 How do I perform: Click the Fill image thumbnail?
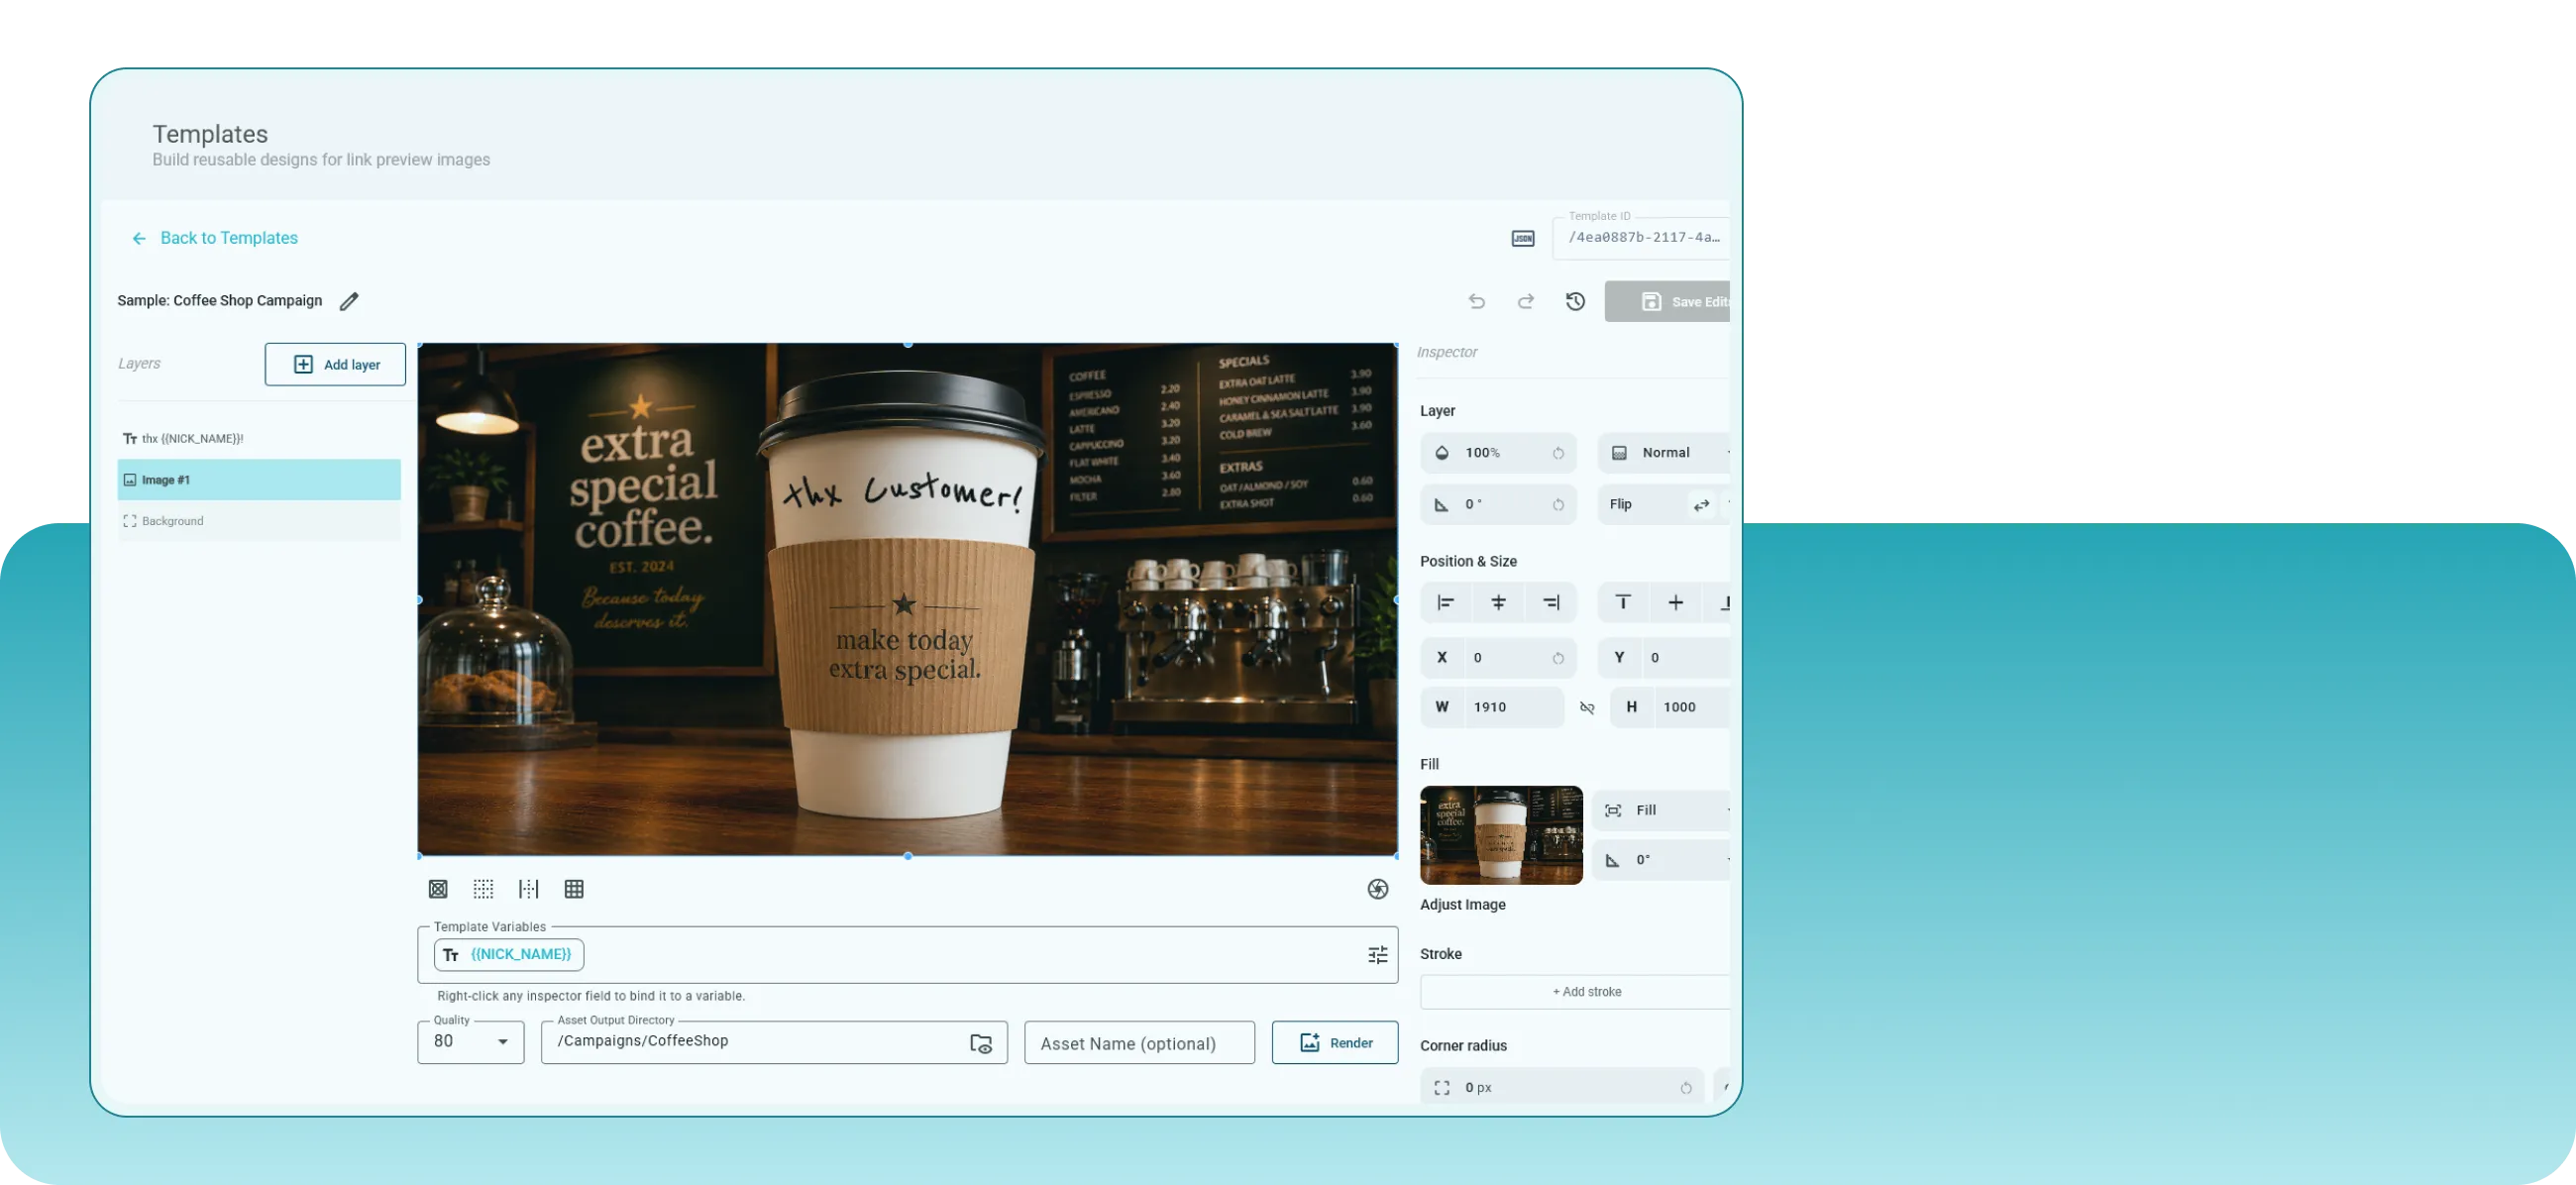(1500, 835)
